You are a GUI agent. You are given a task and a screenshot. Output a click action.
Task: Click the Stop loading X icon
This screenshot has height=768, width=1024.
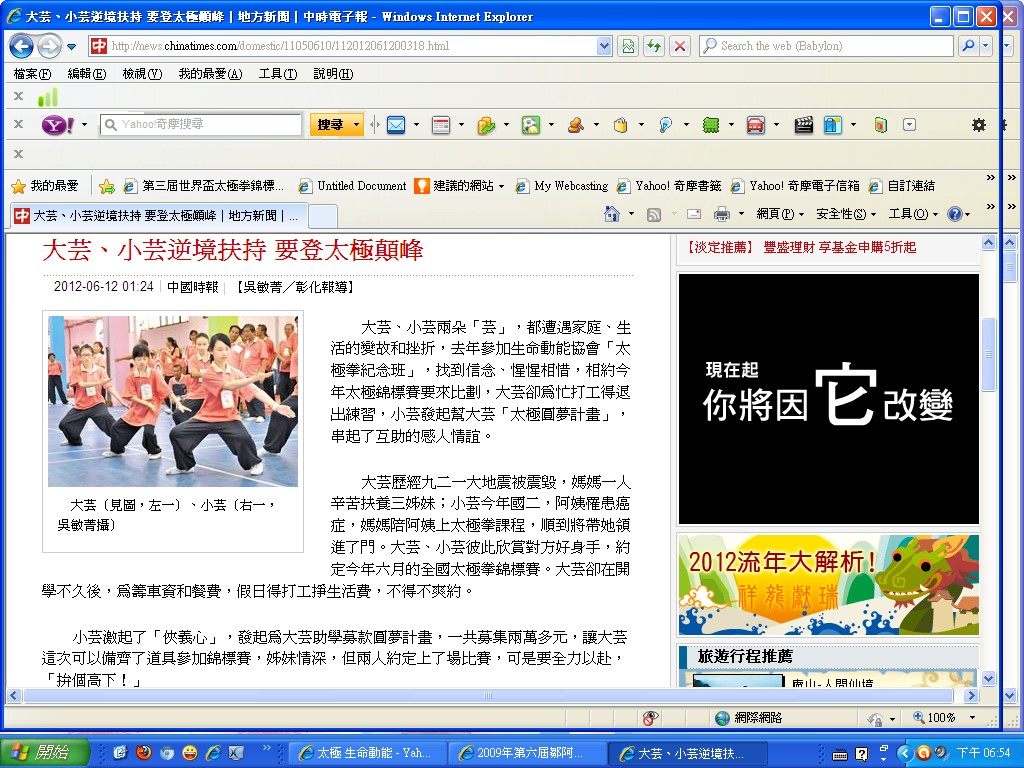pyautogui.click(x=680, y=46)
